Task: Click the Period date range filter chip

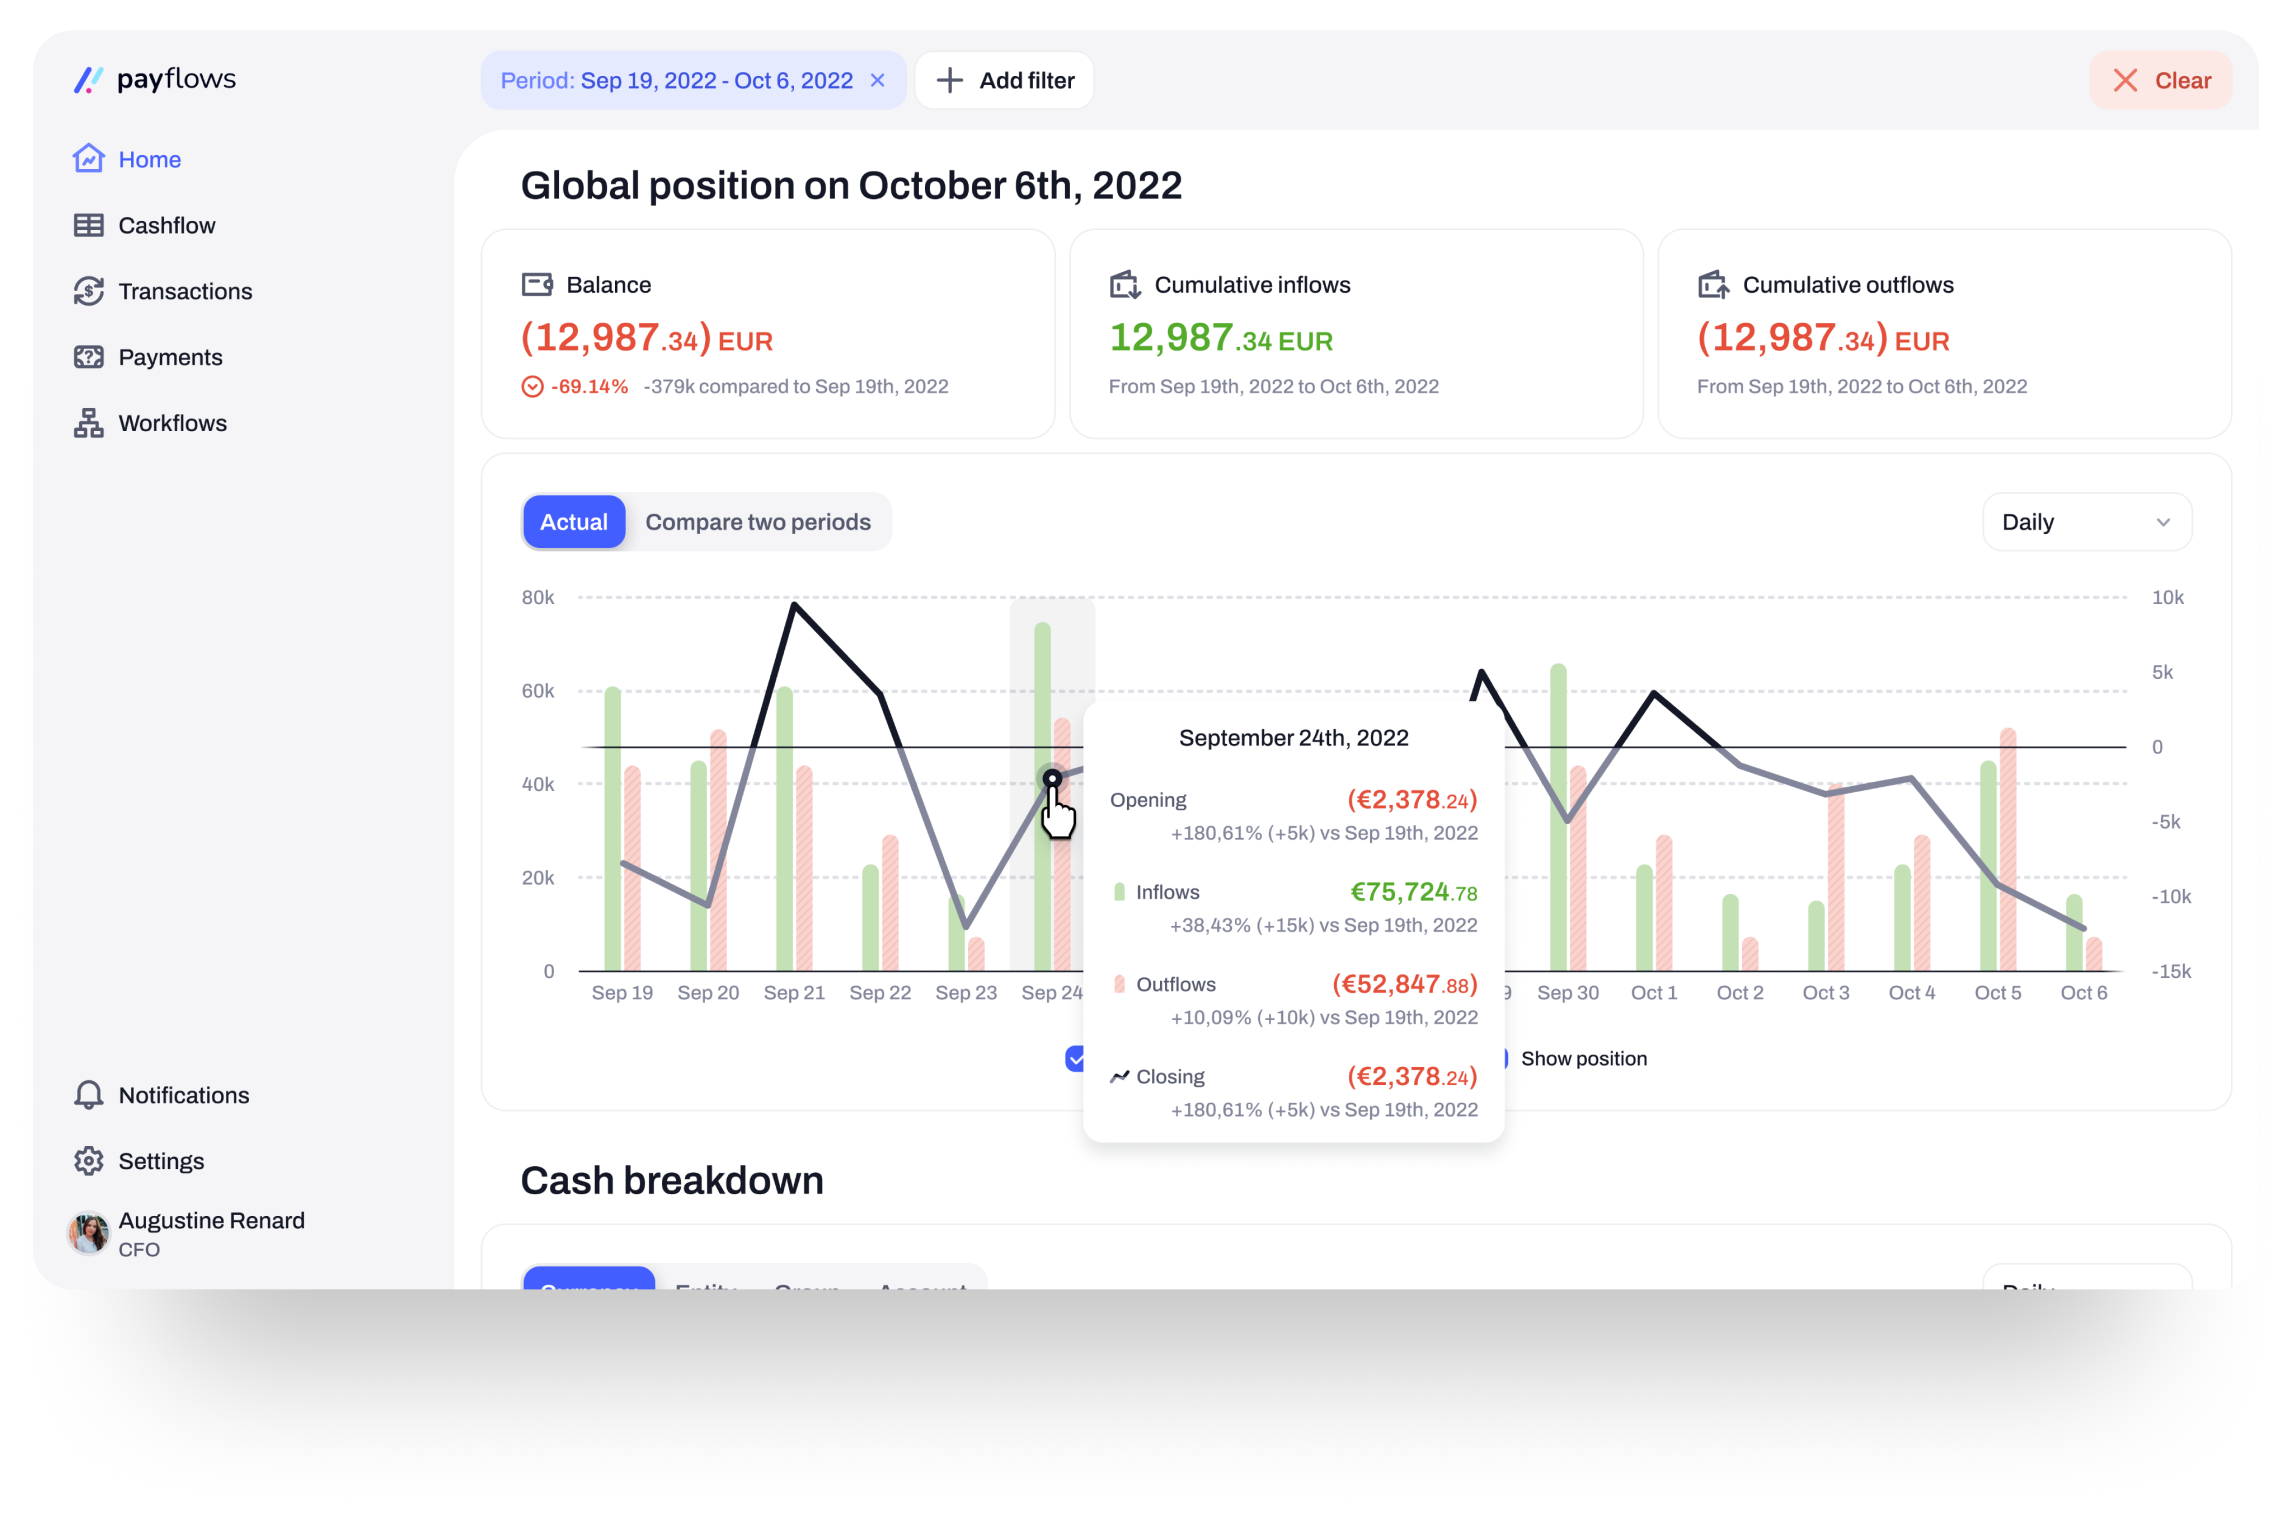Action: [677, 80]
